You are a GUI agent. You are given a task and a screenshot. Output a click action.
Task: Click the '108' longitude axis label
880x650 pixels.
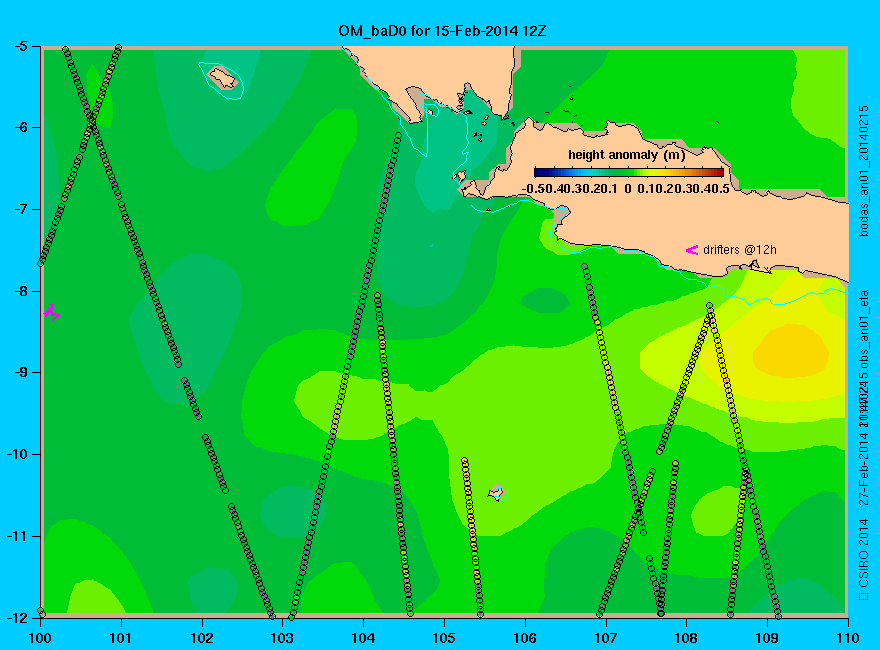coord(686,638)
